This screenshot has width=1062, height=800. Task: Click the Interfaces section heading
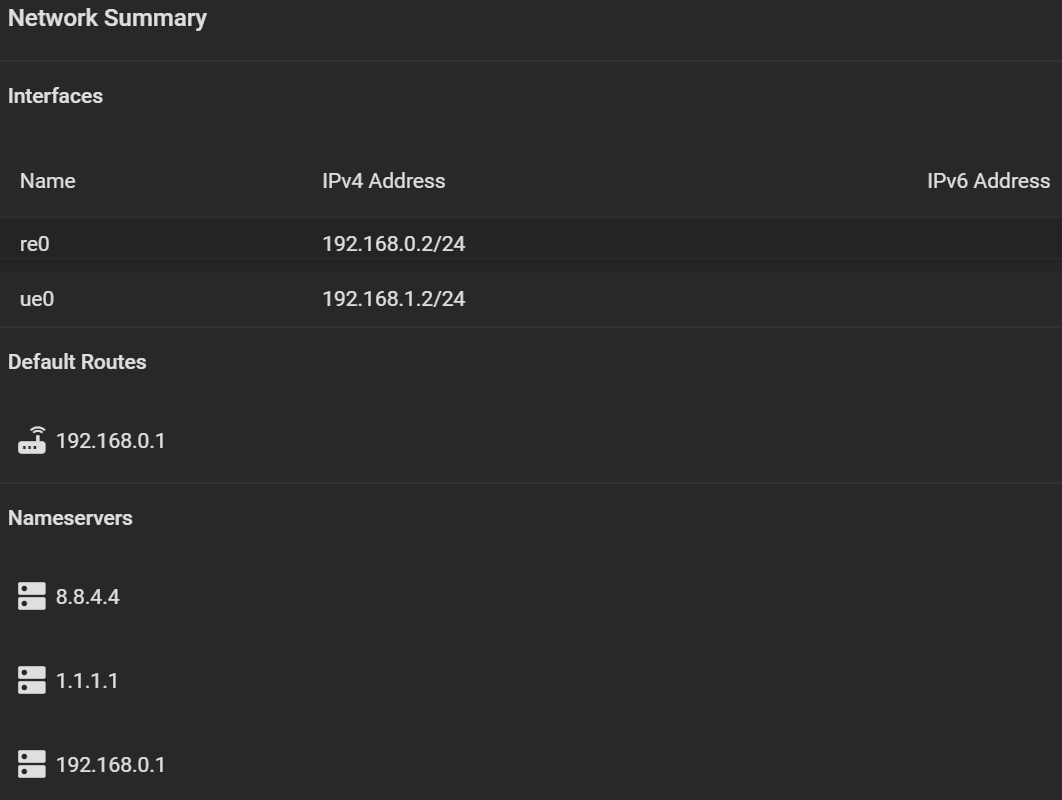(x=56, y=96)
